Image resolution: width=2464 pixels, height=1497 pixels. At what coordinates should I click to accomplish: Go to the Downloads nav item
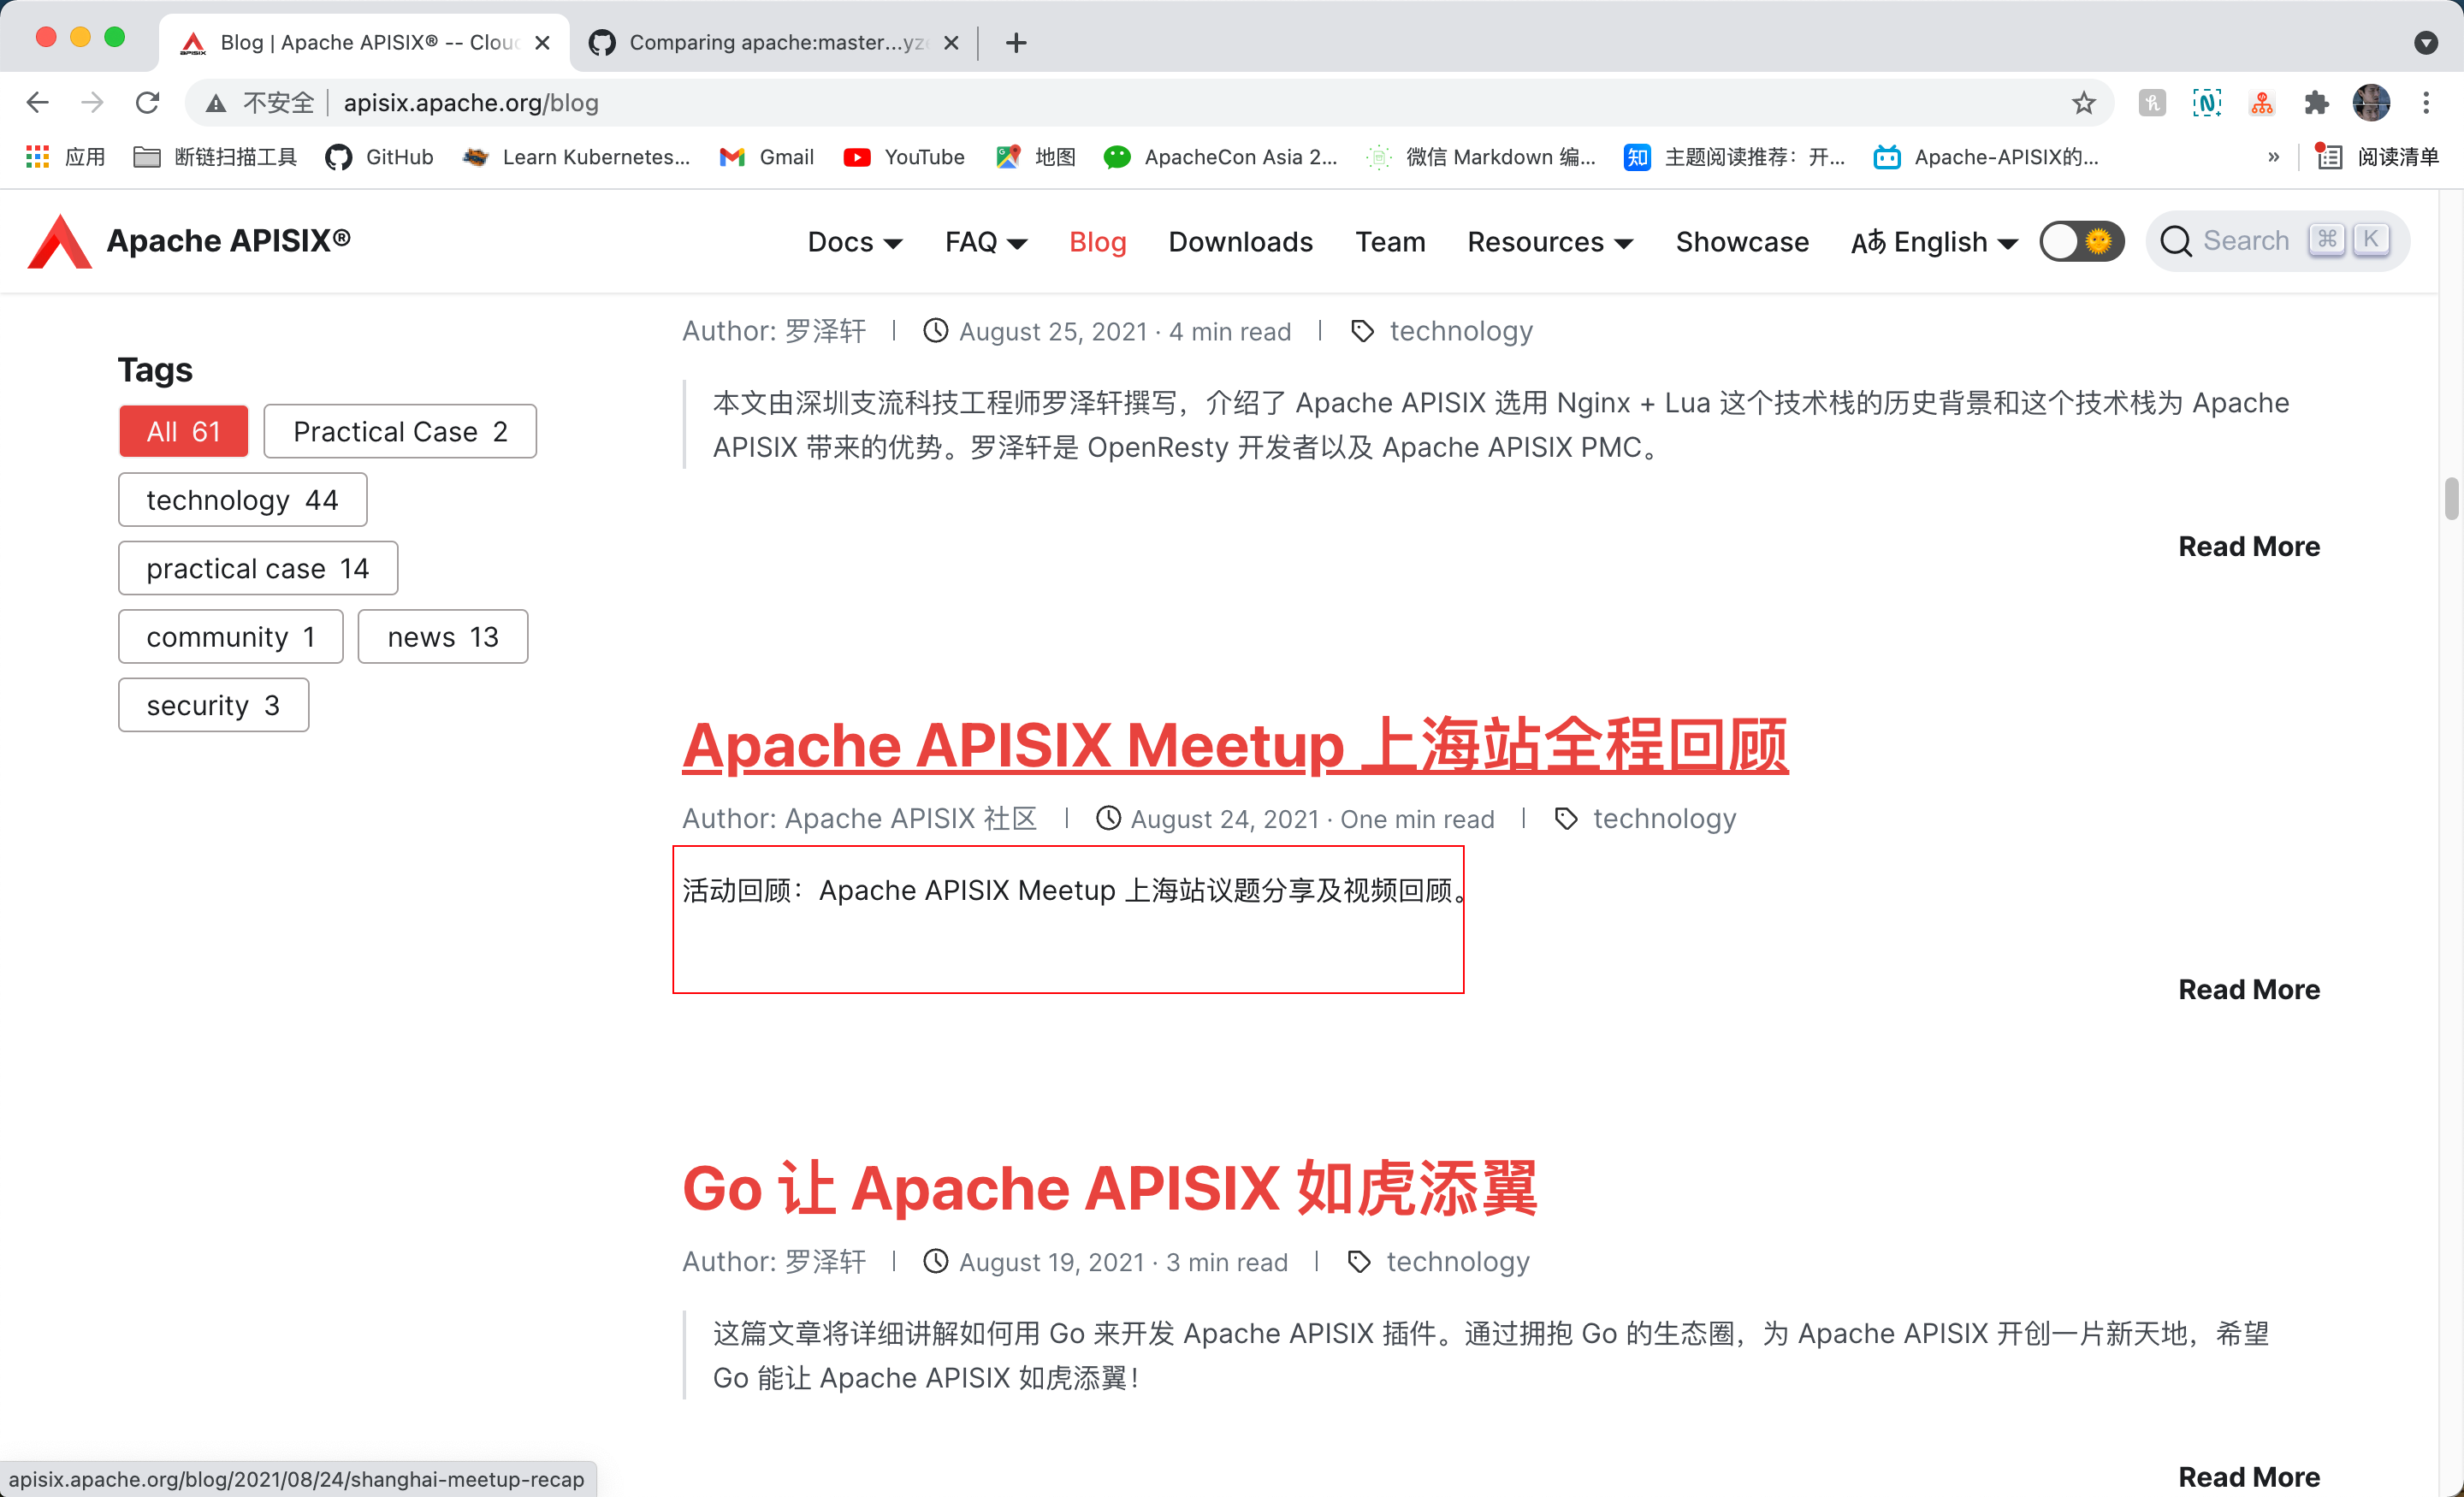pos(1240,242)
